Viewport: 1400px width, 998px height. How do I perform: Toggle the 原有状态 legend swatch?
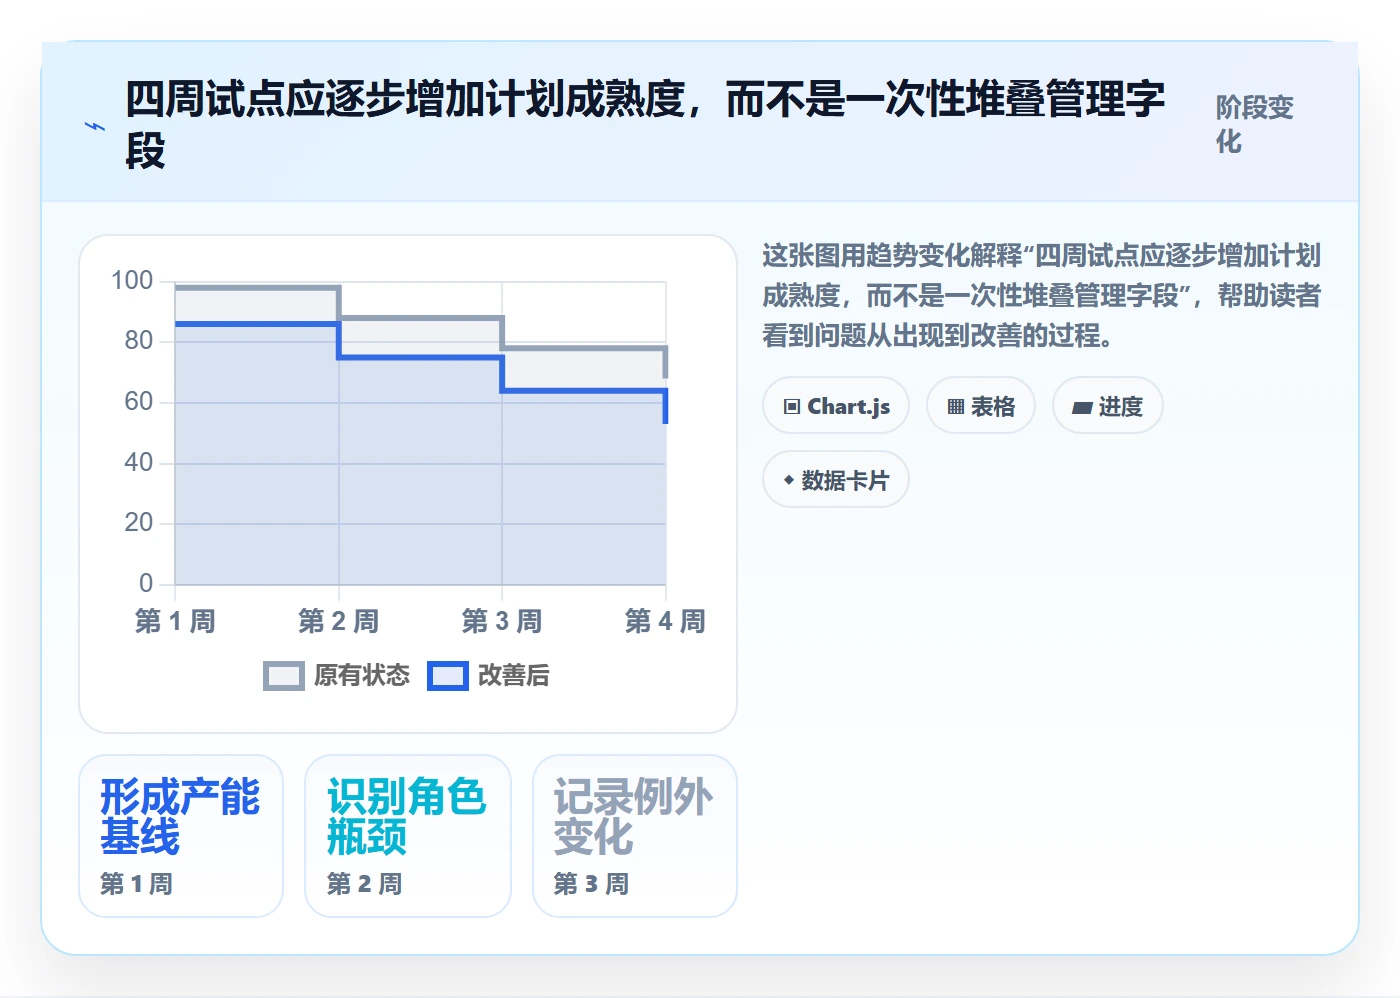[284, 676]
